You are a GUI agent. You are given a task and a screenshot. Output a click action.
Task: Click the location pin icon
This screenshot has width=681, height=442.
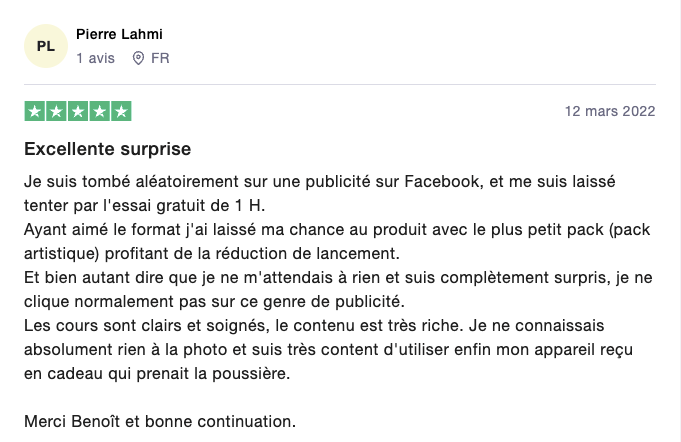coord(138,58)
